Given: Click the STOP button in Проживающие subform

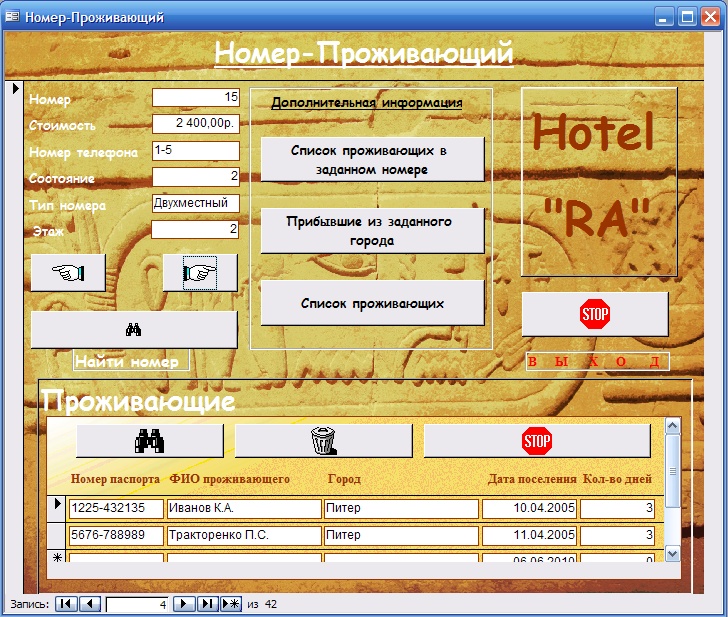Looking at the screenshot, I should click(537, 441).
